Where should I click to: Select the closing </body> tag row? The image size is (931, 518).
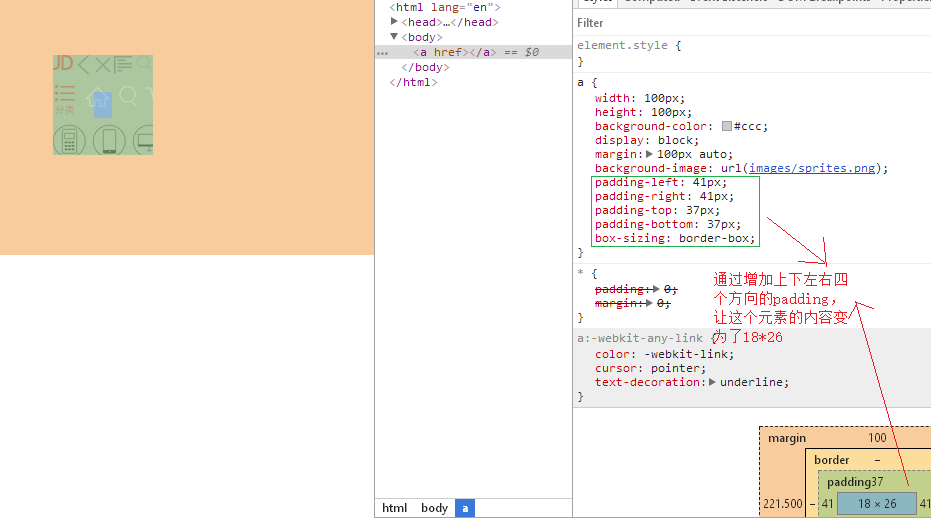[425, 67]
